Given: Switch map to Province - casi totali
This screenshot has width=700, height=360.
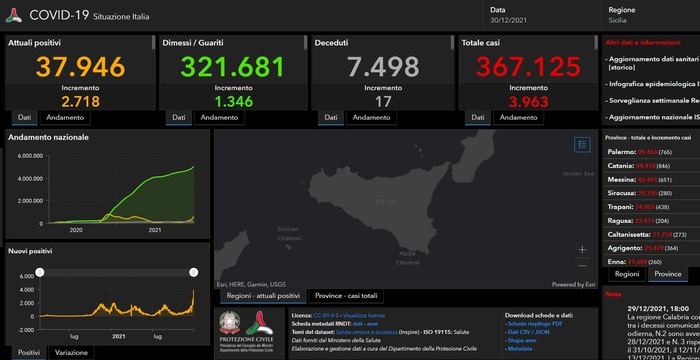Looking at the screenshot, I should tap(346, 296).
